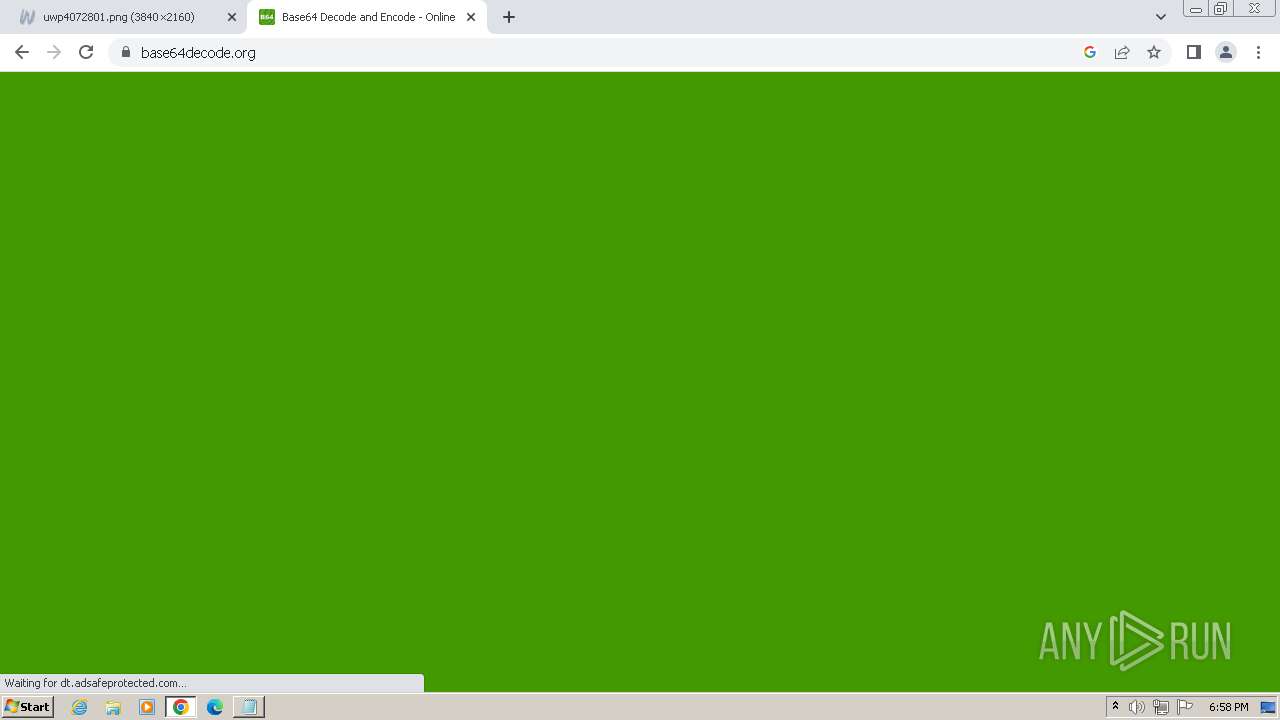The image size is (1280, 720).
Task: Open the Action Center flag icon
Action: click(1185, 707)
